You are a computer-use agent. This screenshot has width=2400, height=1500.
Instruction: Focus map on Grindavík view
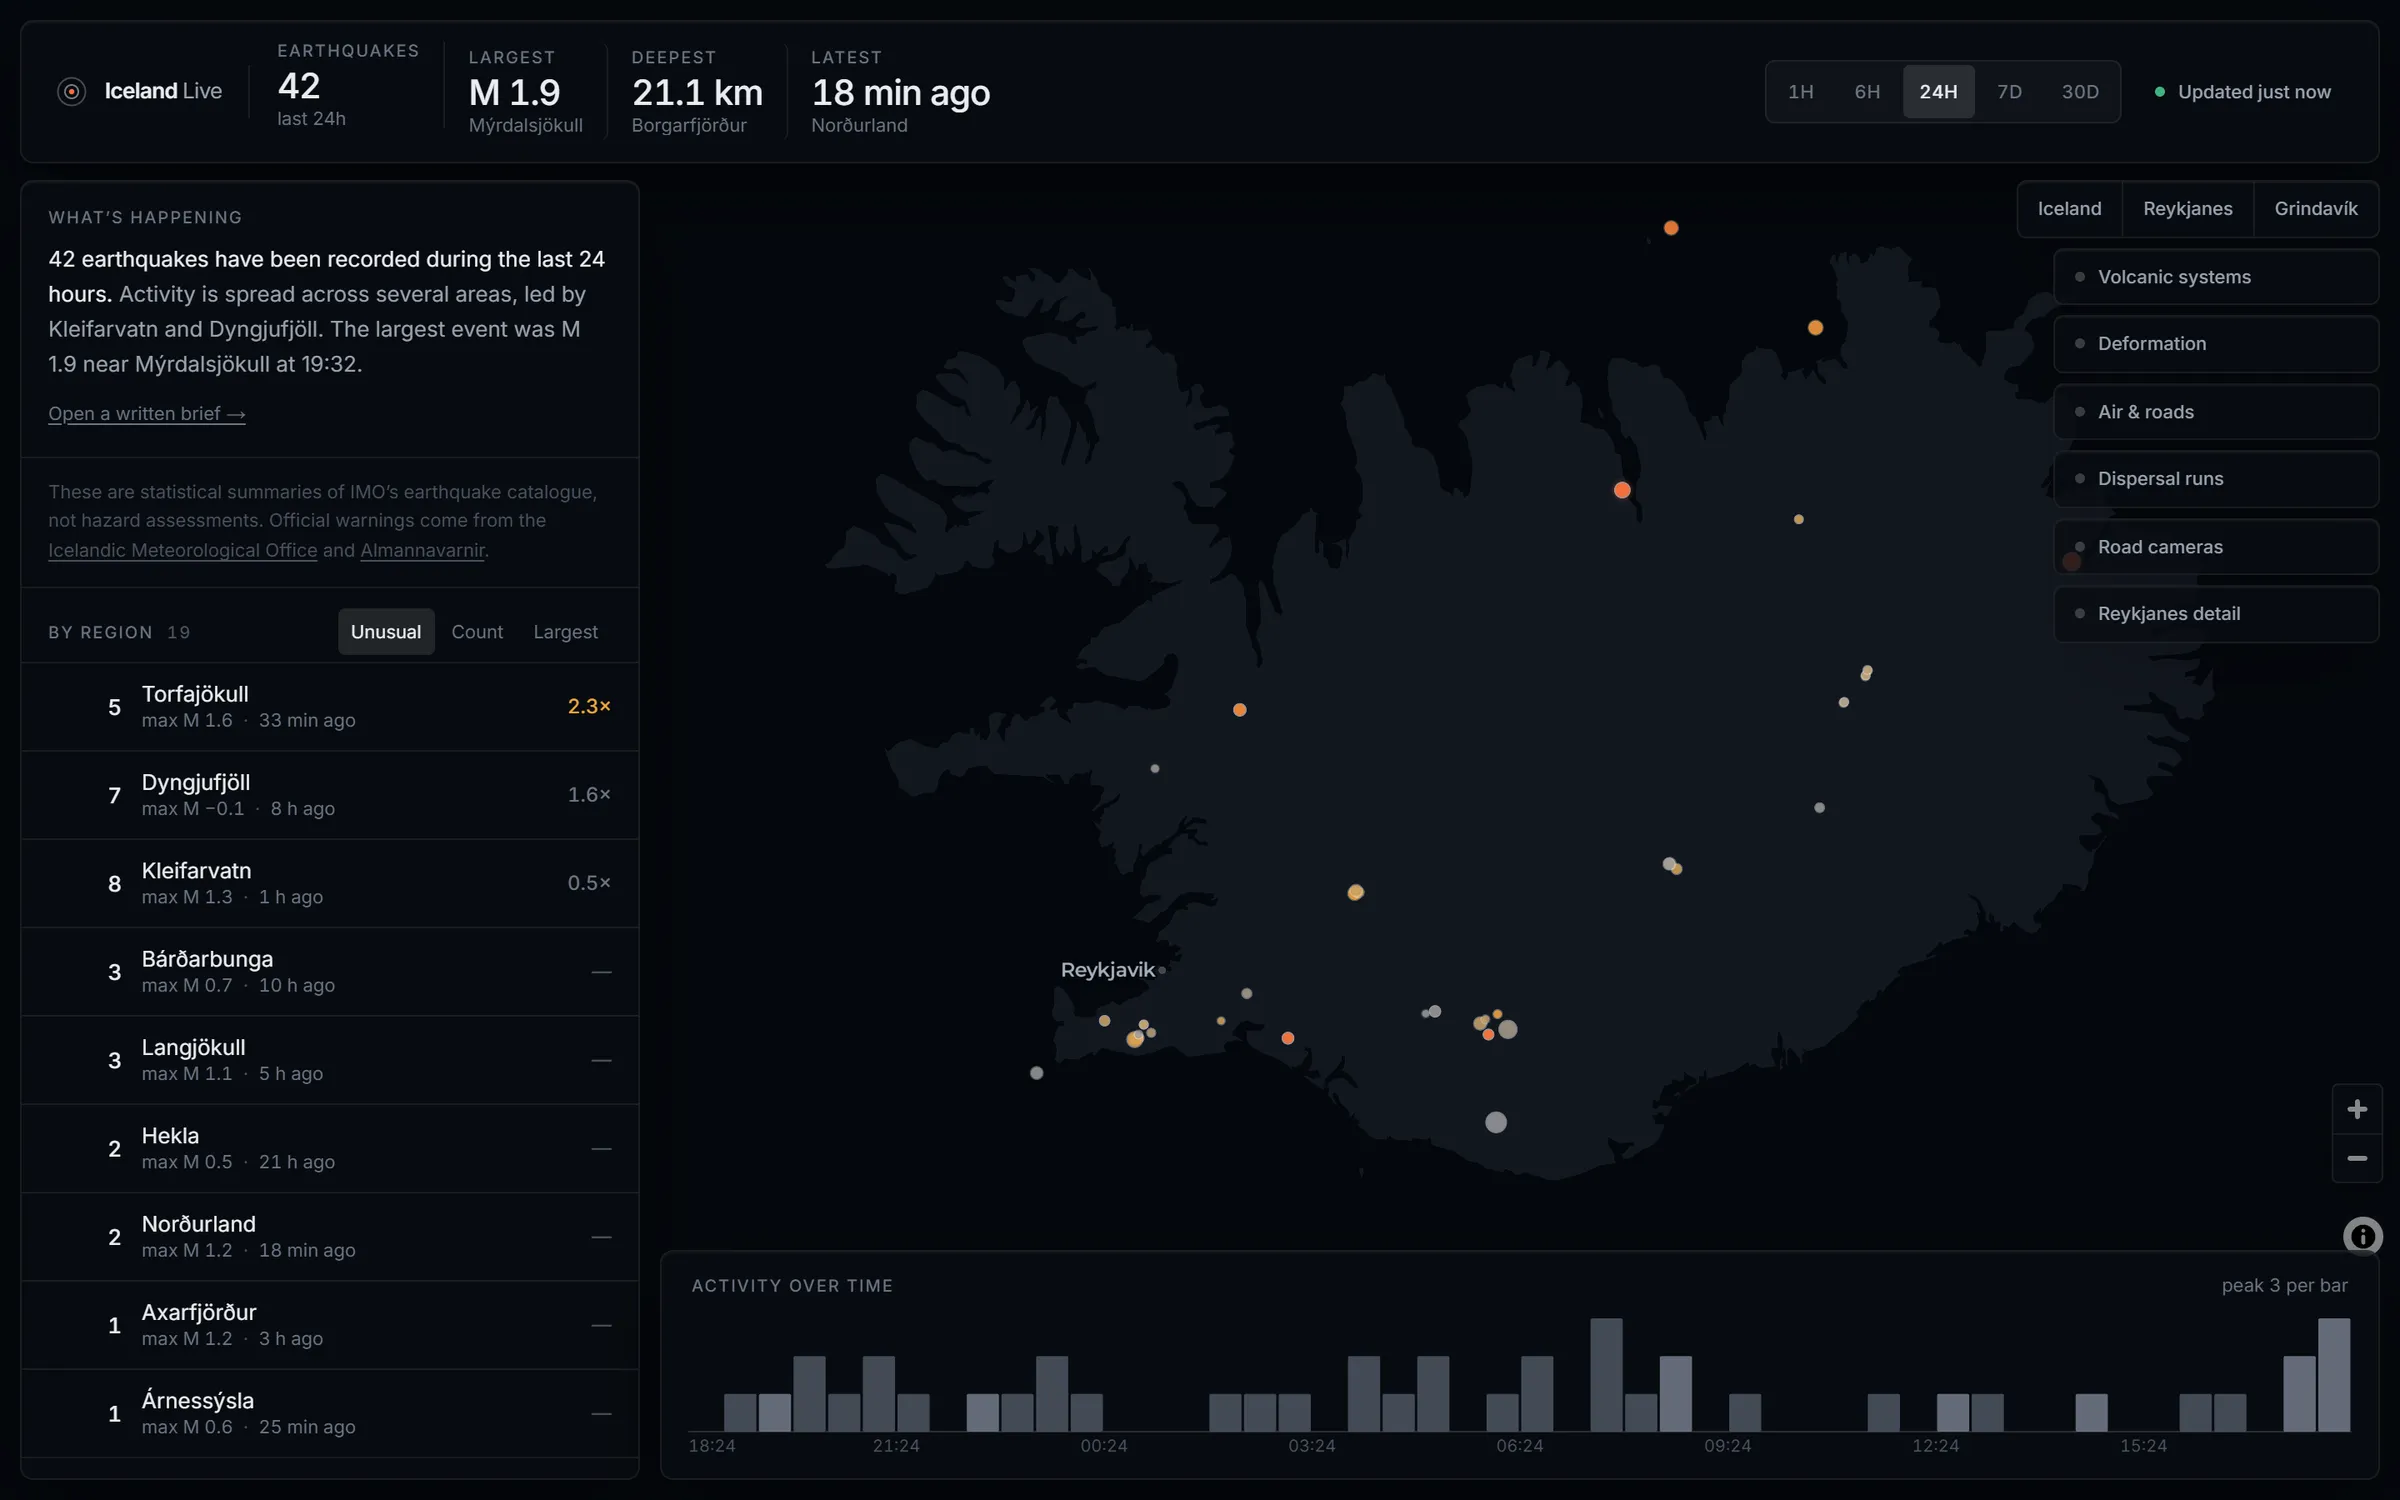[x=2315, y=209]
